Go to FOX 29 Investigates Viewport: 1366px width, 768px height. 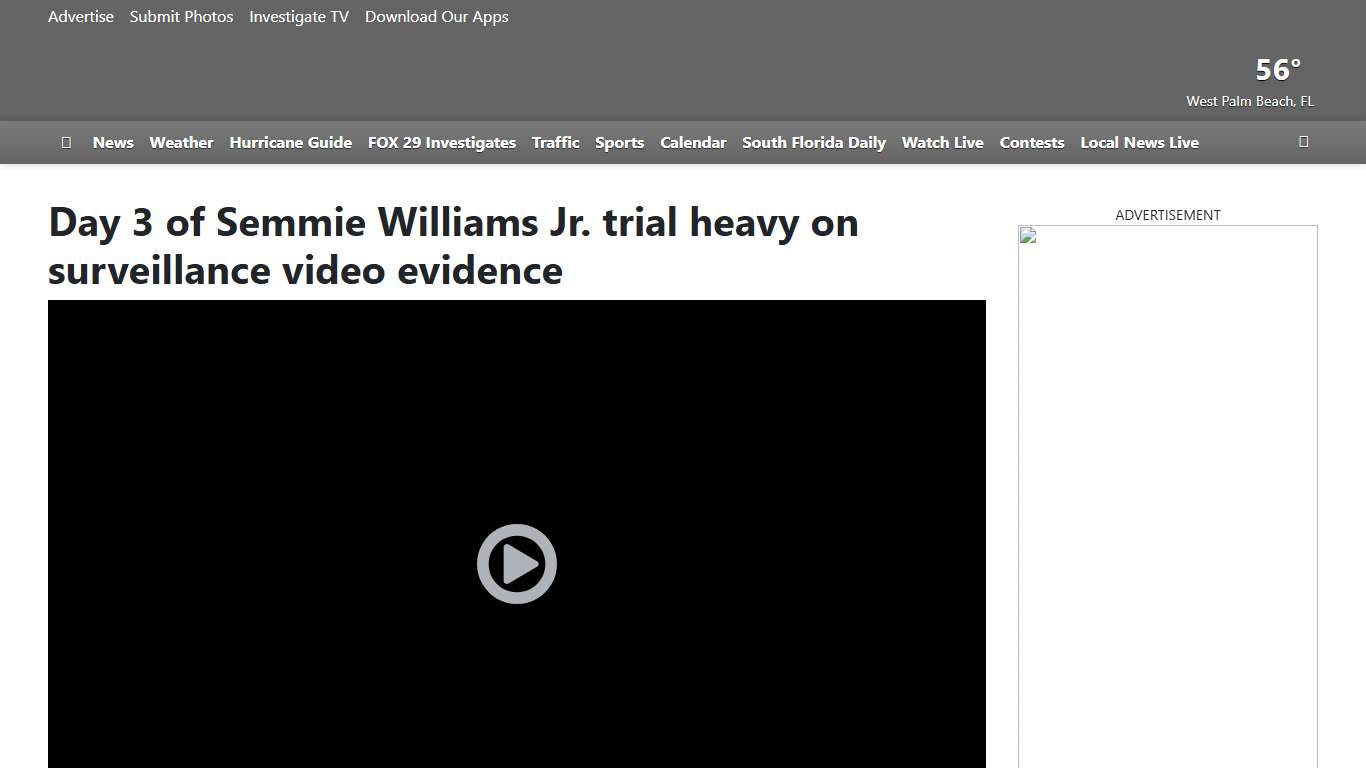click(441, 142)
